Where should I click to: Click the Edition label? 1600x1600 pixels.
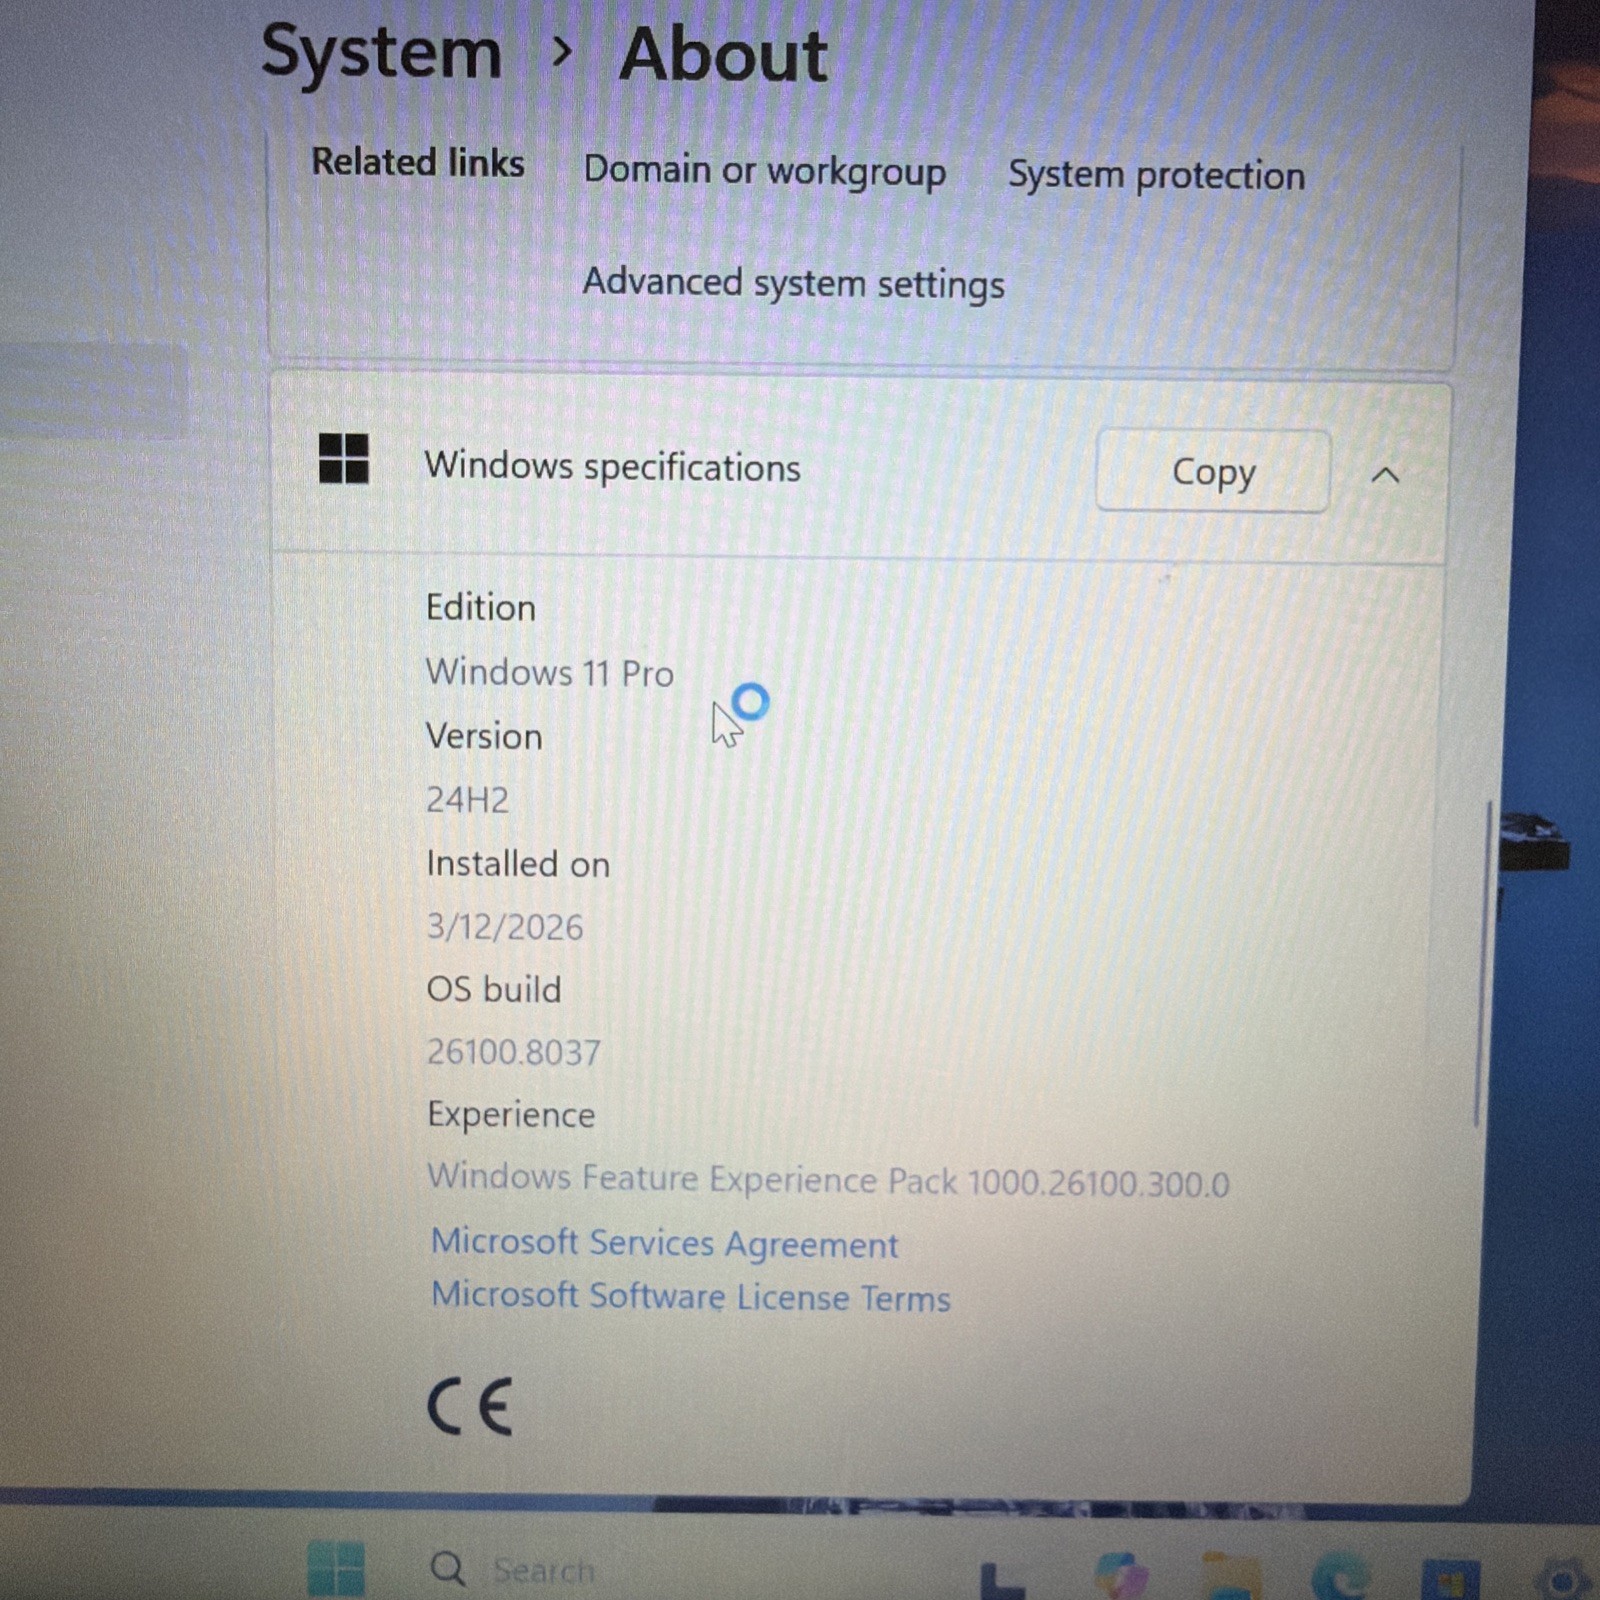click(481, 608)
